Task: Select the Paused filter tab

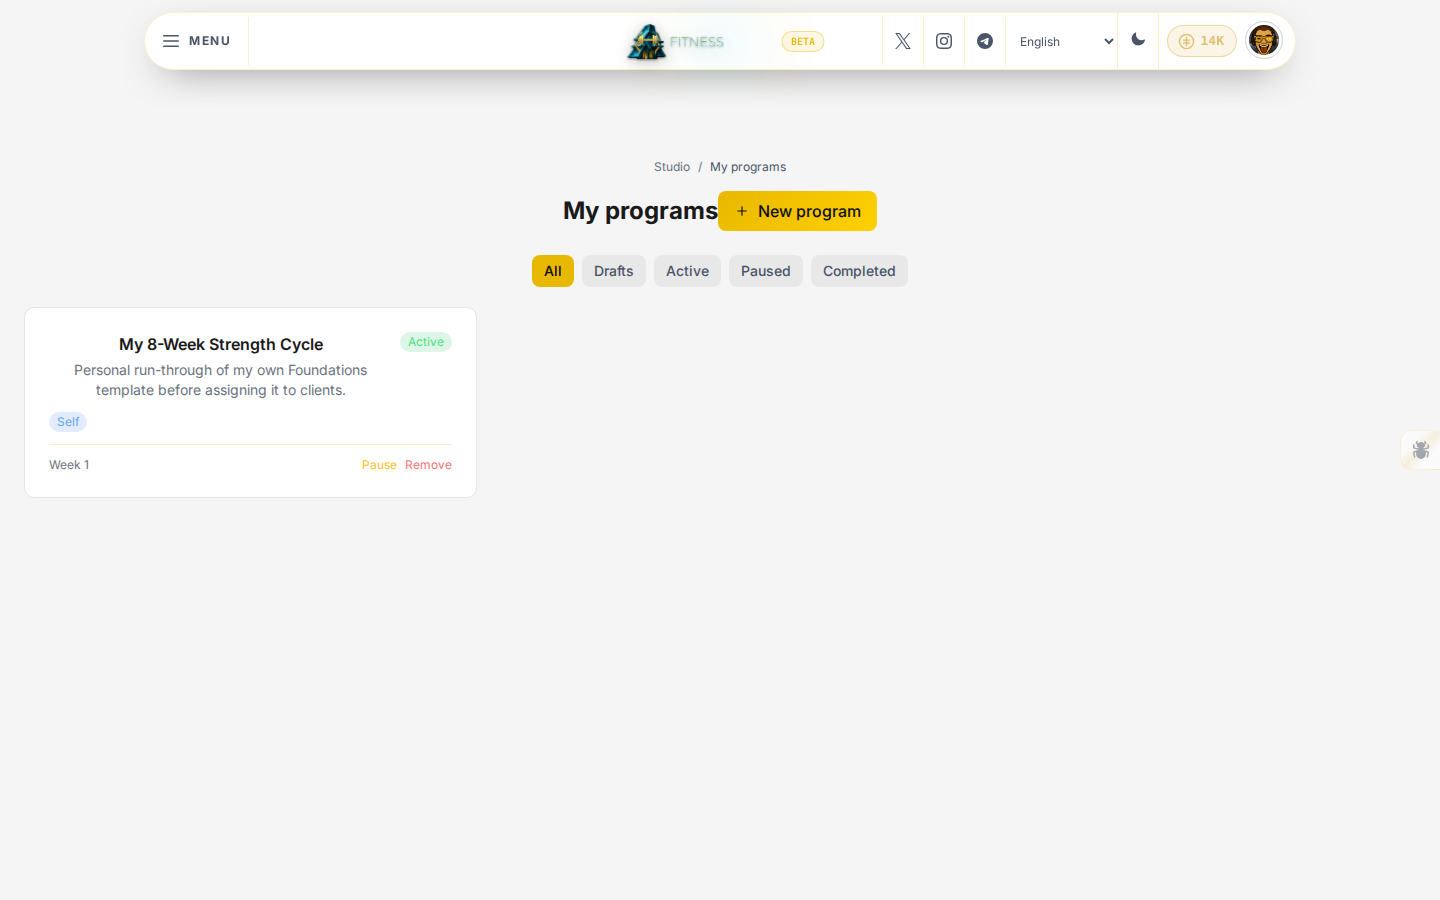Action: click(766, 271)
